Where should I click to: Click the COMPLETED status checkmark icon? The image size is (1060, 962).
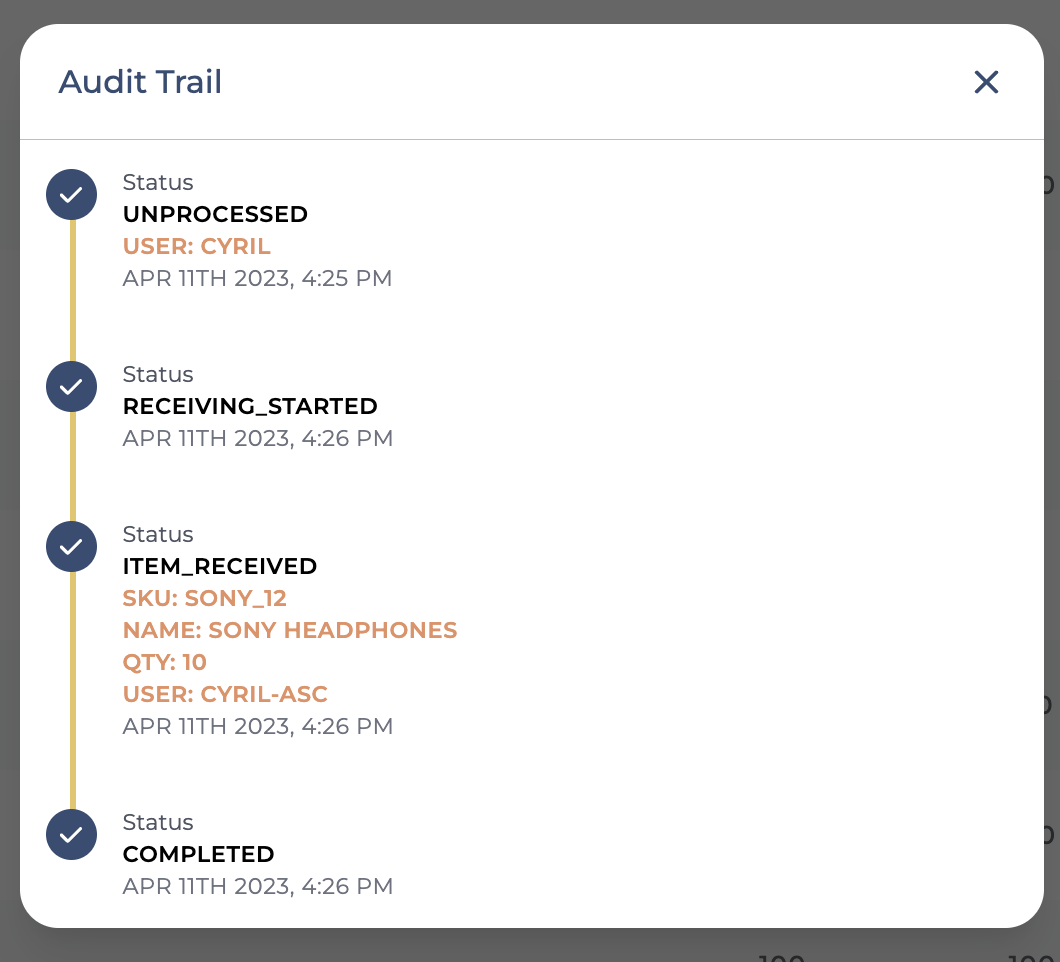[72, 835]
